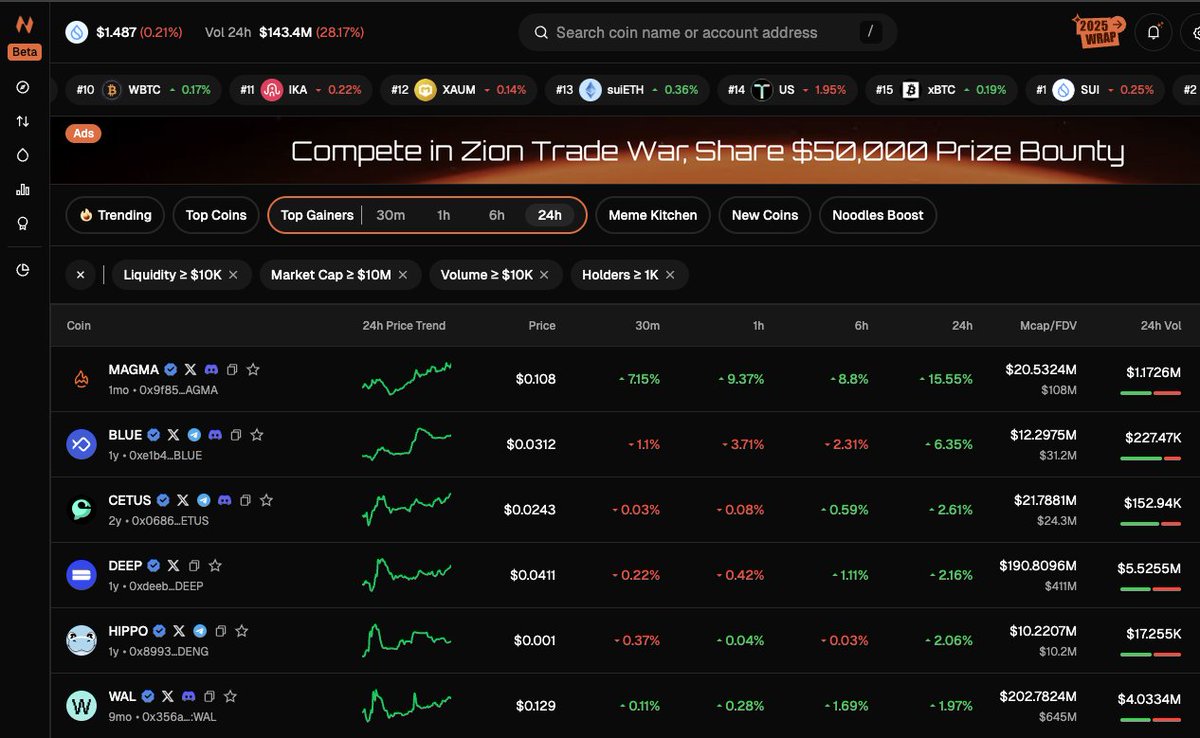Open MAGMA's X (Twitter) link icon
The width and height of the screenshot is (1200, 738).
click(190, 370)
